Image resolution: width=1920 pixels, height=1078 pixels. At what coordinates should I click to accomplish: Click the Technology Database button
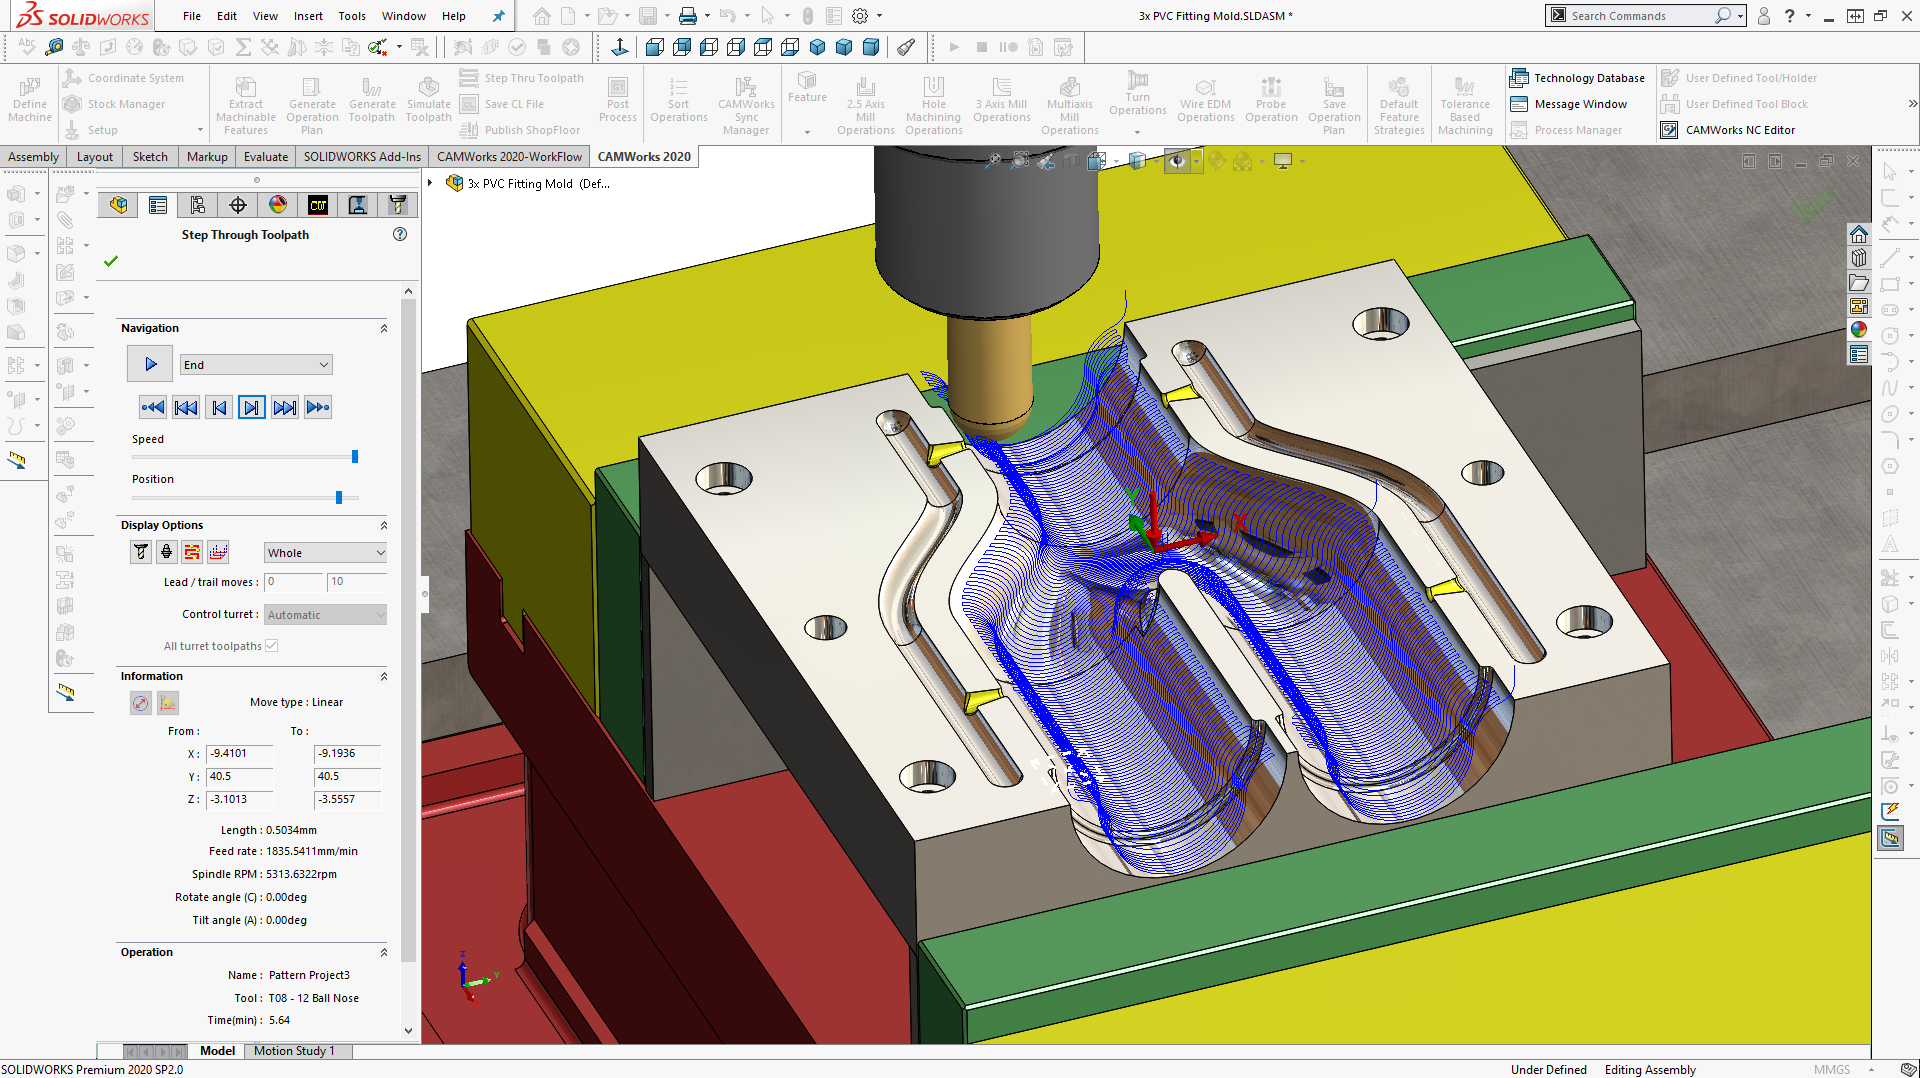click(1578, 77)
